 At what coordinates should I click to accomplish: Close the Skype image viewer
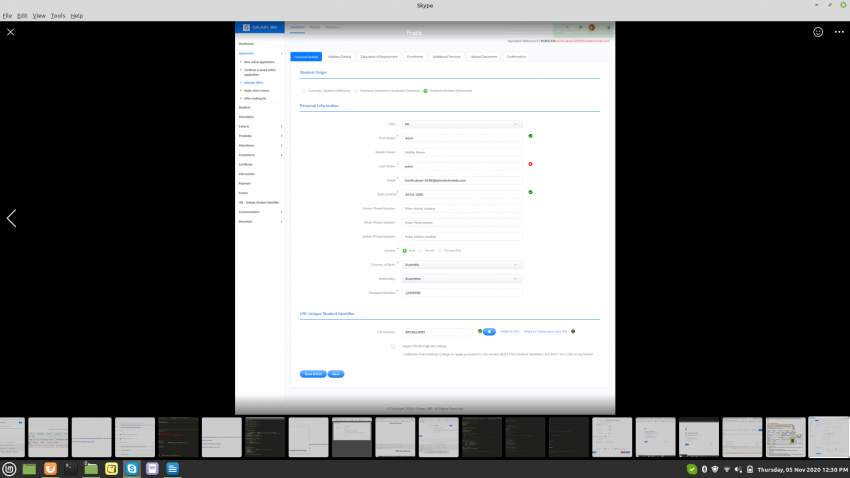pos(11,32)
